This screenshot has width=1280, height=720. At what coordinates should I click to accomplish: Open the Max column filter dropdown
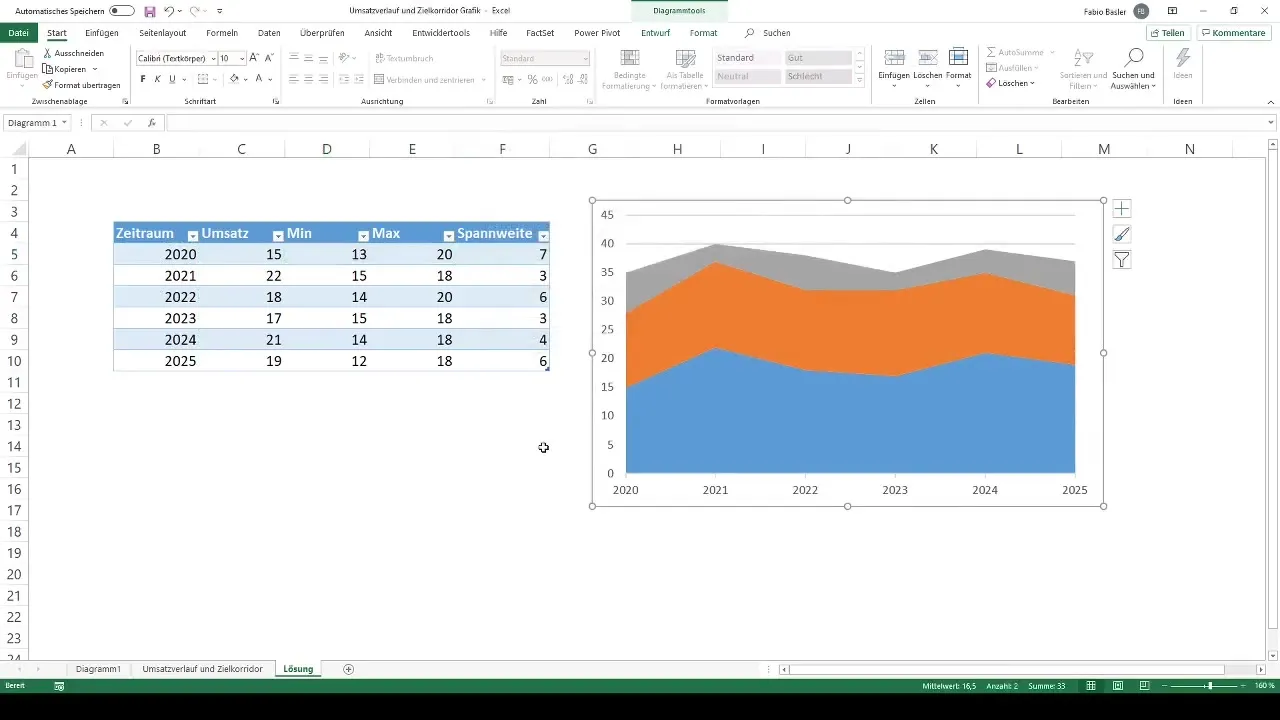(449, 236)
